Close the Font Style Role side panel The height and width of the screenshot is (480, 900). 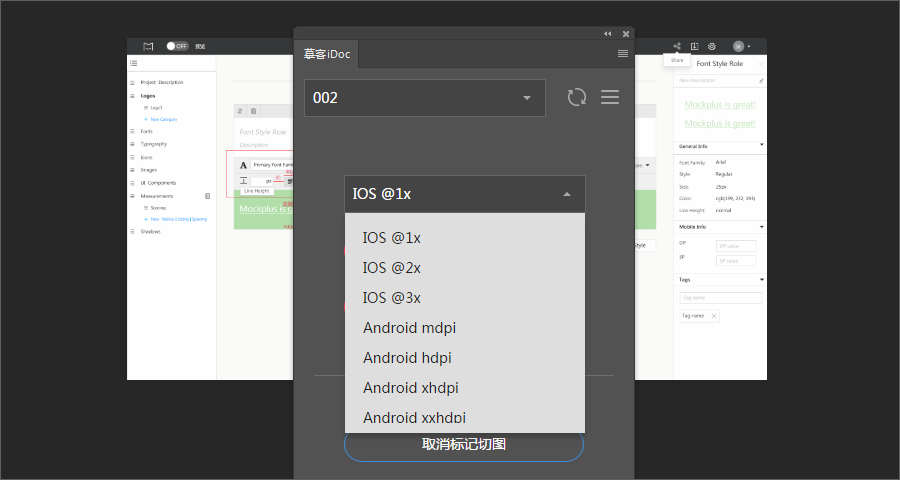click(761, 64)
